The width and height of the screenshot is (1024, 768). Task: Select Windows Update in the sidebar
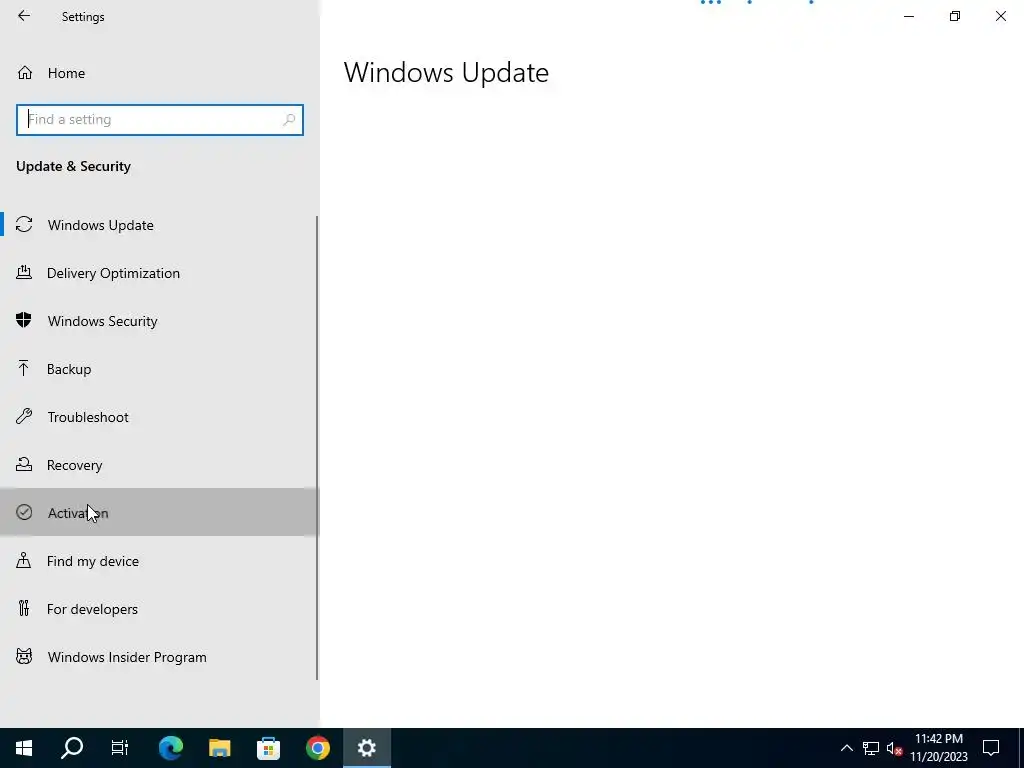(159, 225)
